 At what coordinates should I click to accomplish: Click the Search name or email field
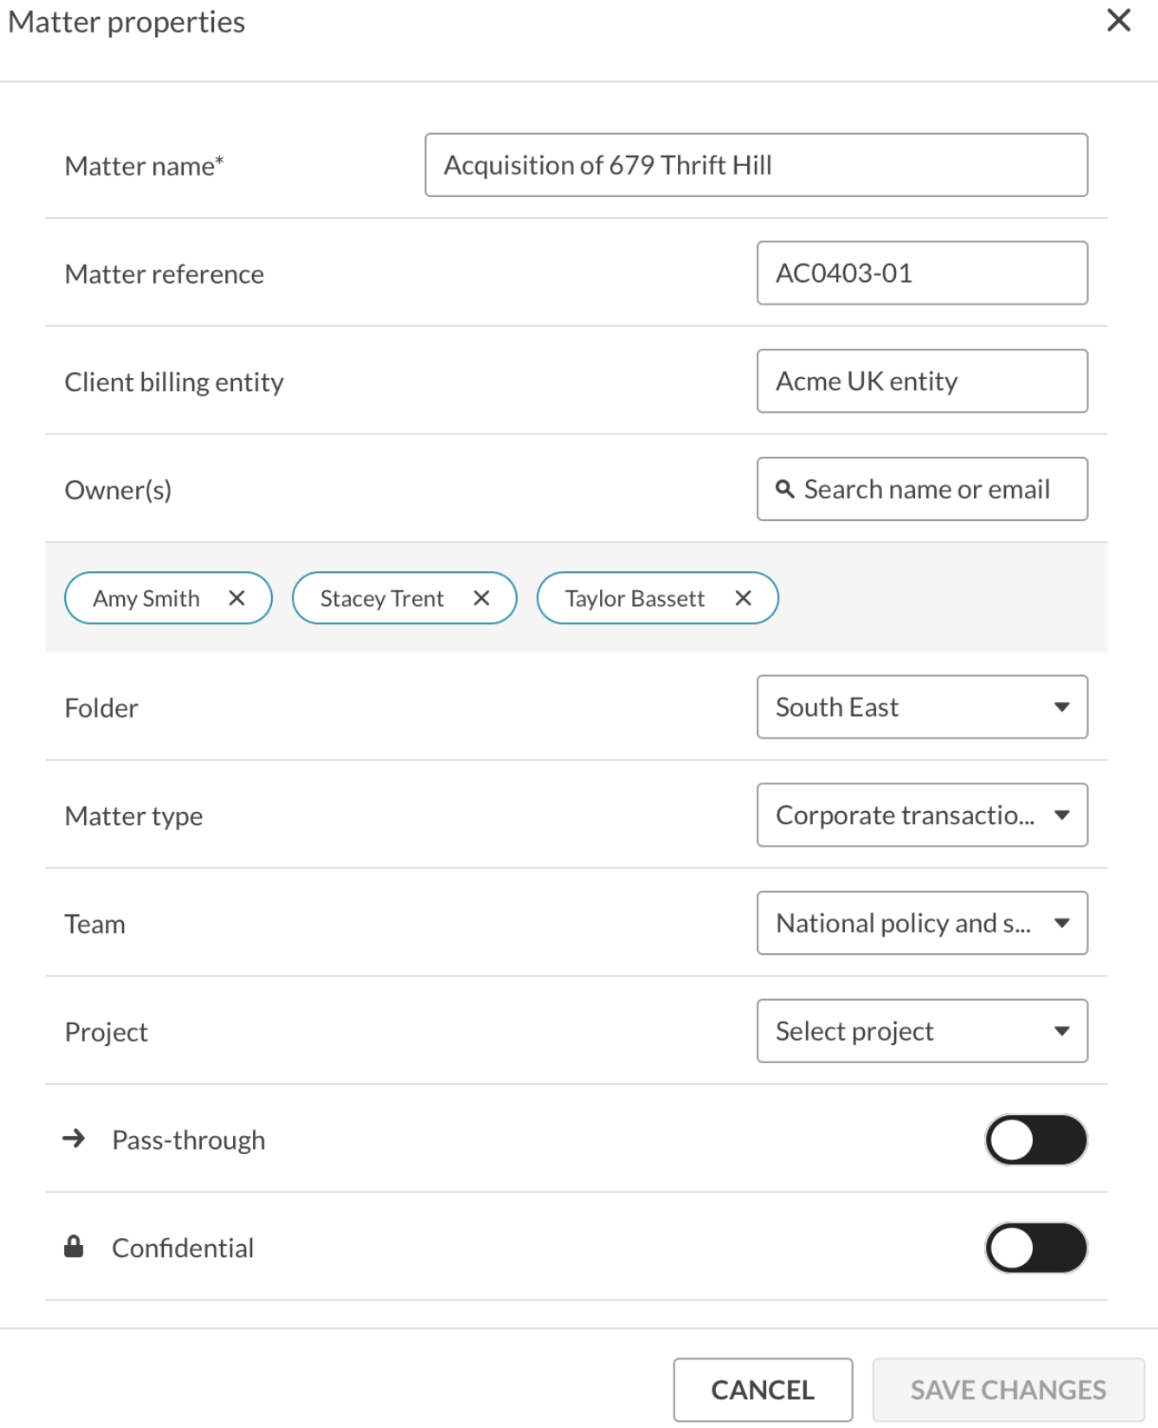coord(922,489)
